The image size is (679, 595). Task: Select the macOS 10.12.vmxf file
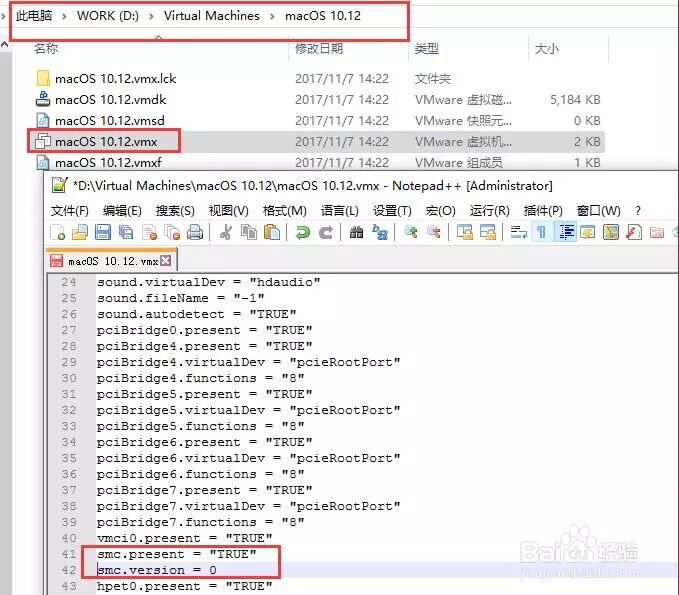click(108, 163)
